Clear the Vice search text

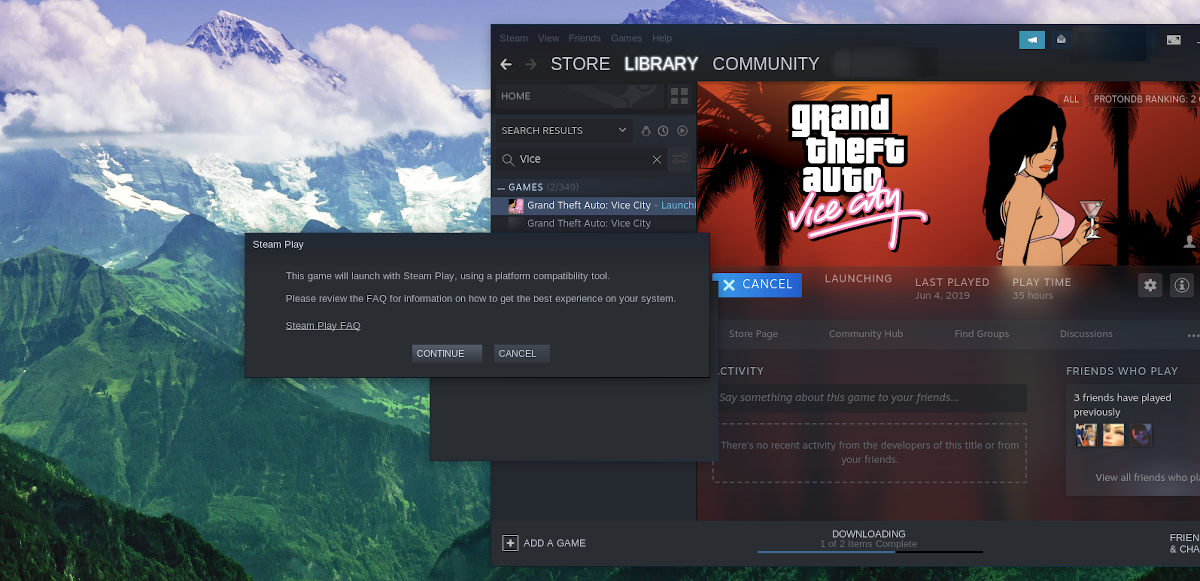657,159
